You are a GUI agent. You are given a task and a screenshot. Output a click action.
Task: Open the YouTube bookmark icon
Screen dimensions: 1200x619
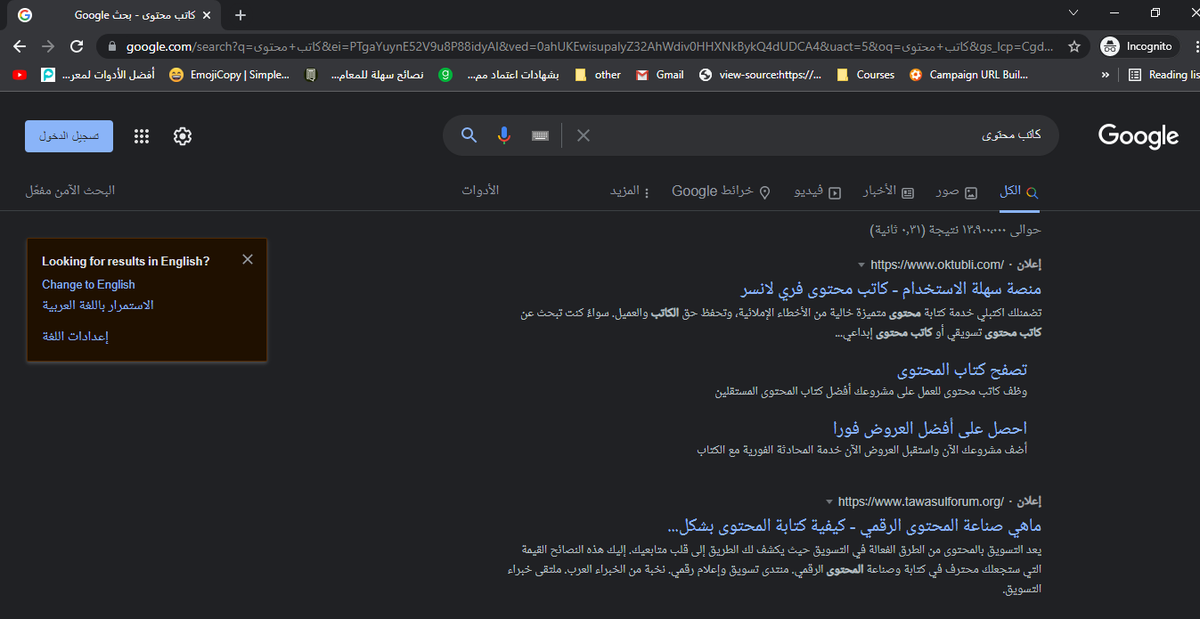point(20,75)
